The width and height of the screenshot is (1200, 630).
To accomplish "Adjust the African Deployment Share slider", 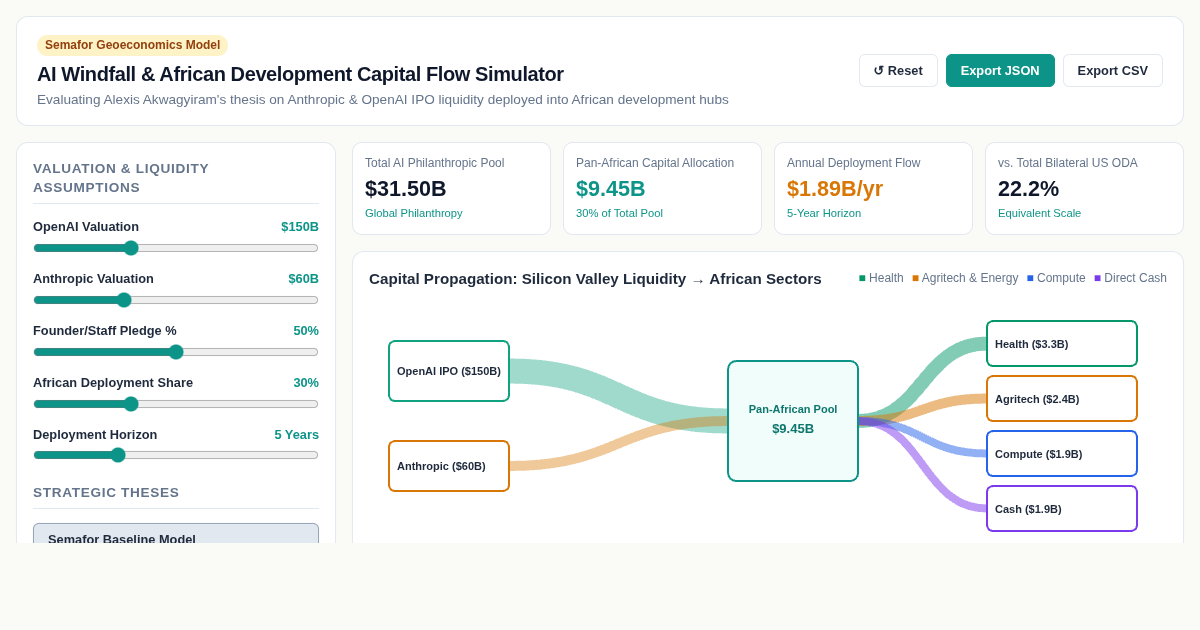I will point(176,404).
